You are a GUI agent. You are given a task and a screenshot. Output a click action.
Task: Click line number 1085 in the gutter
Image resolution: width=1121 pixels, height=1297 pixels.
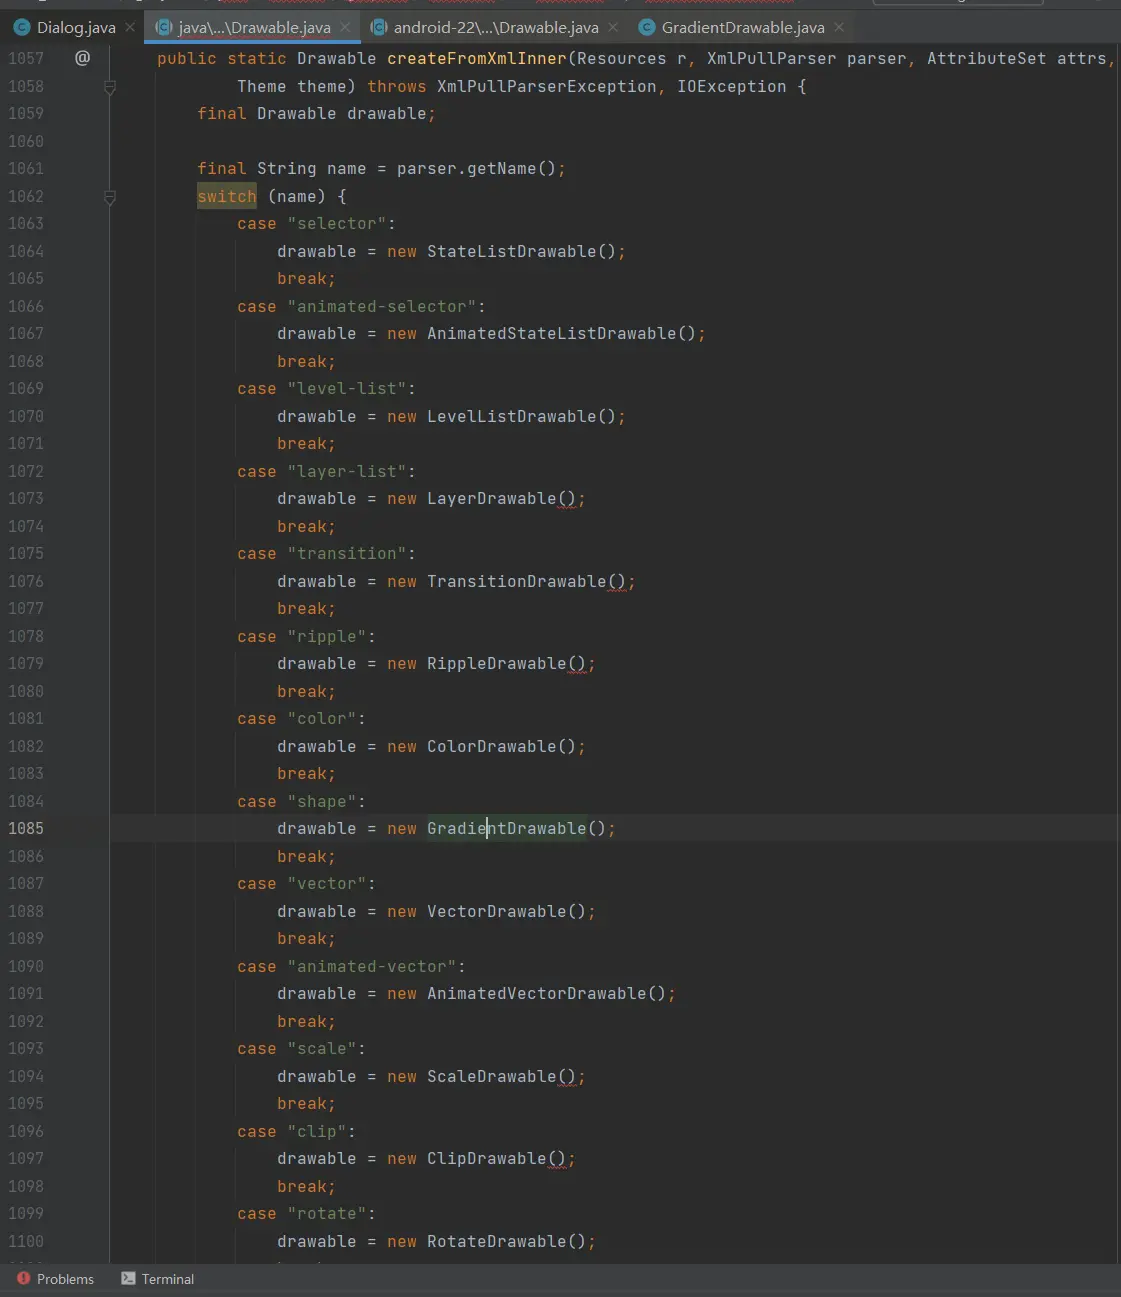click(x=26, y=828)
